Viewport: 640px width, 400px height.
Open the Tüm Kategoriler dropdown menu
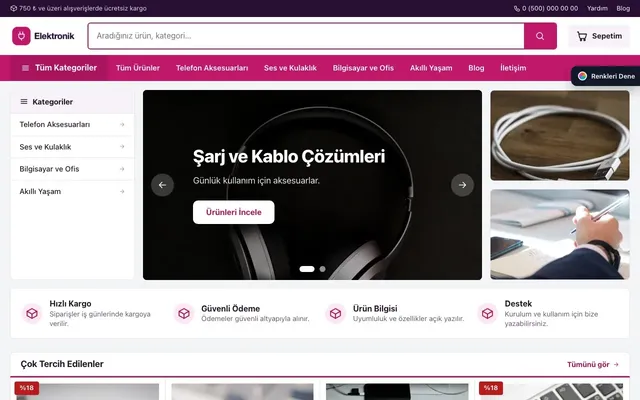click(59, 68)
